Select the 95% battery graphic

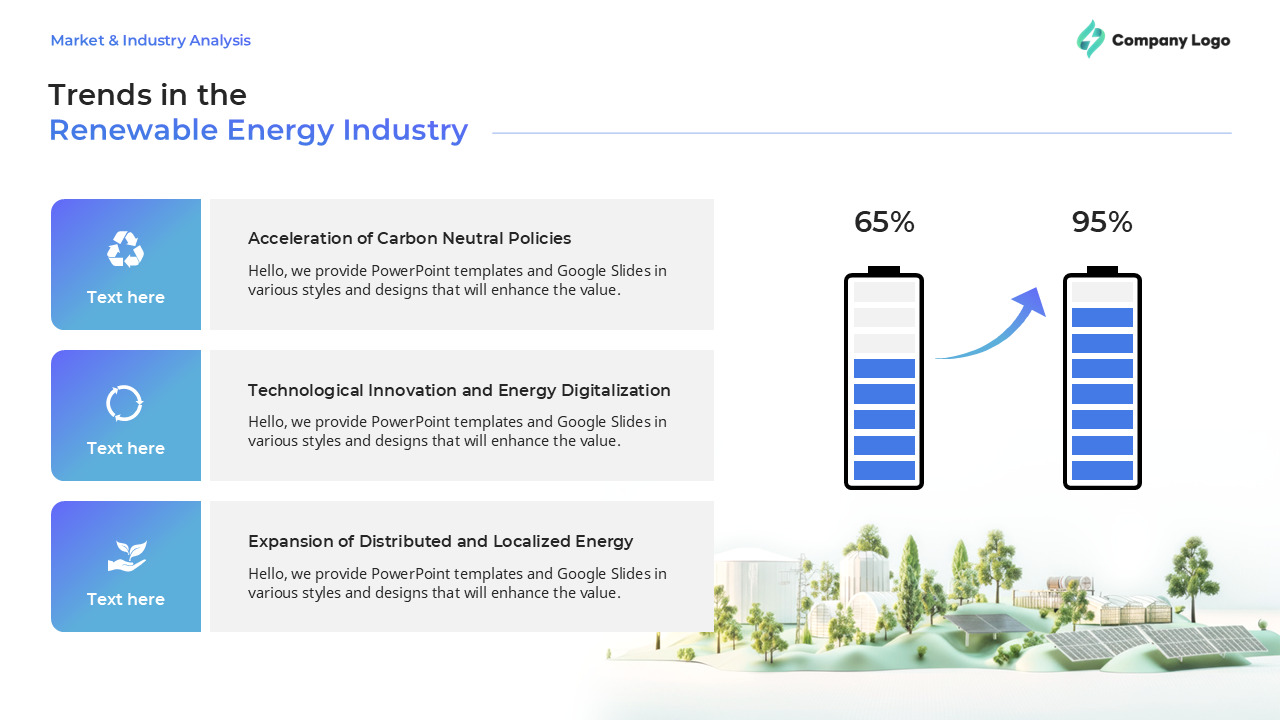(x=1102, y=380)
